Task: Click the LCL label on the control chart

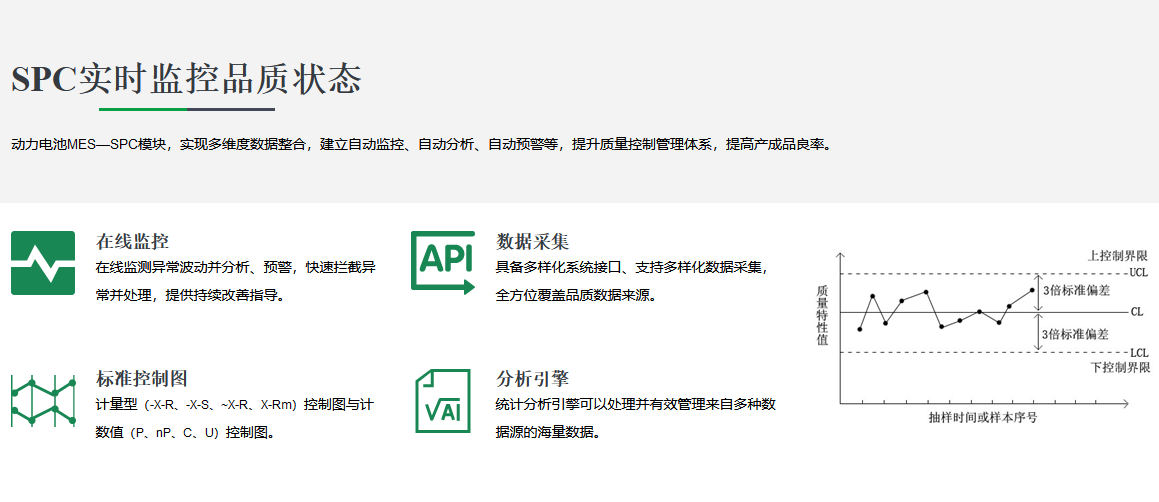Action: click(1138, 352)
